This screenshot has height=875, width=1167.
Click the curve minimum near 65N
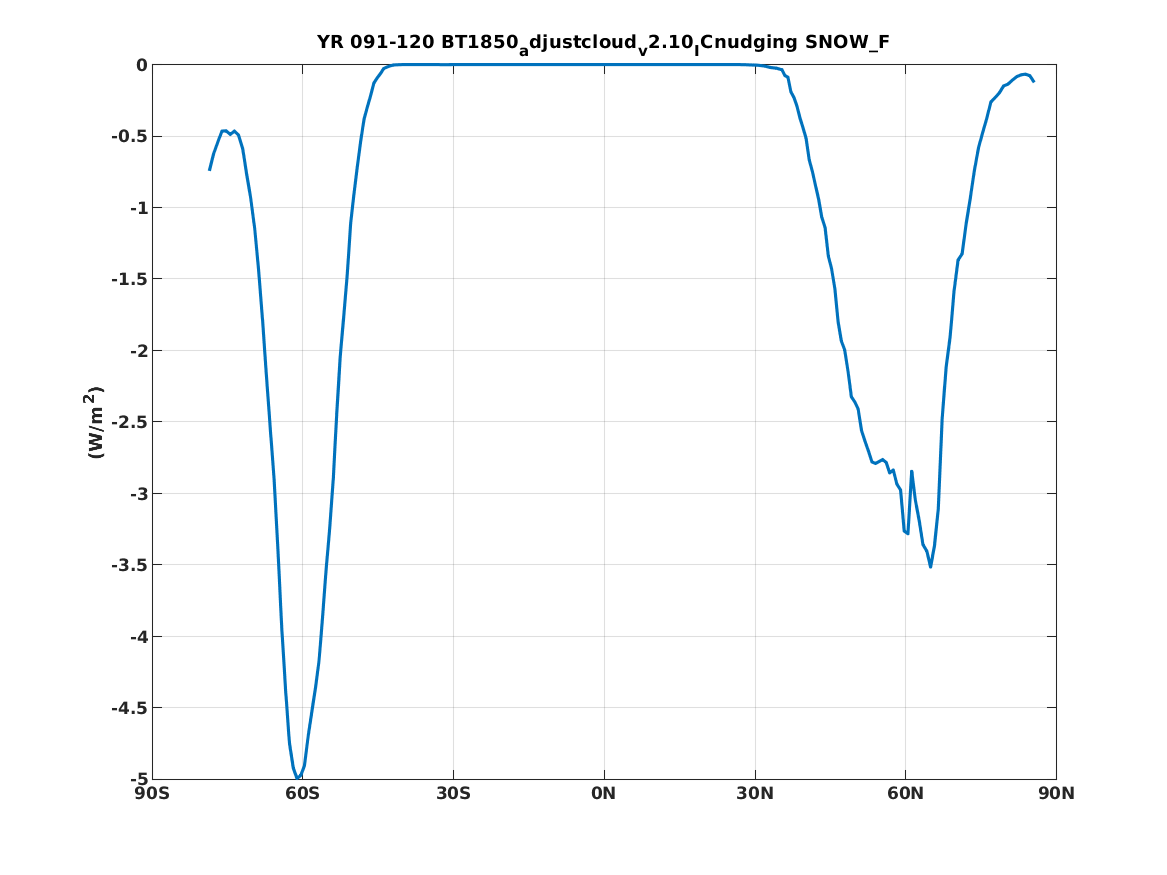point(930,566)
